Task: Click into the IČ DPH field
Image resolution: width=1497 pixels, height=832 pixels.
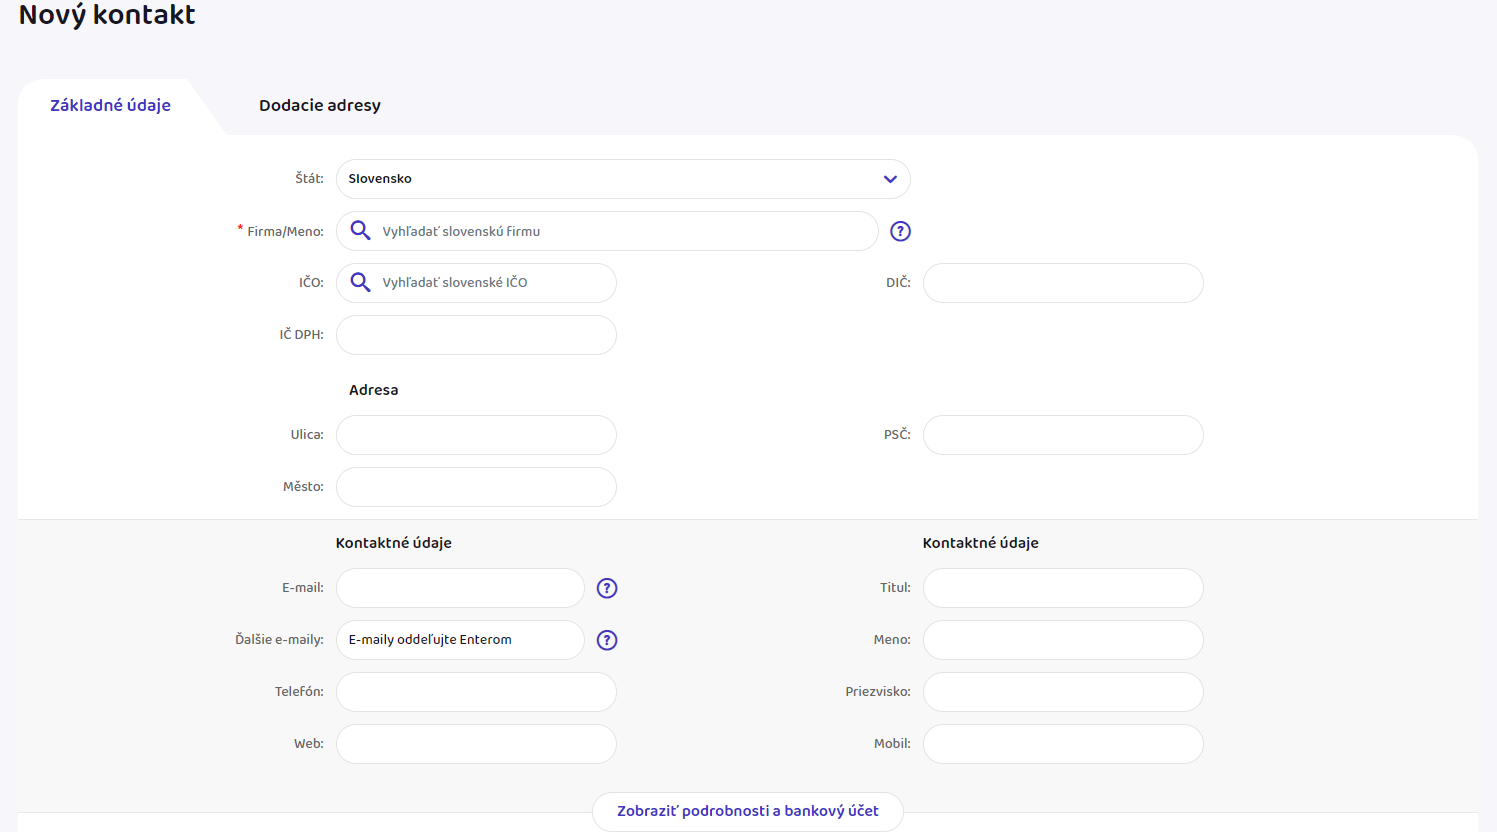Action: coord(476,335)
